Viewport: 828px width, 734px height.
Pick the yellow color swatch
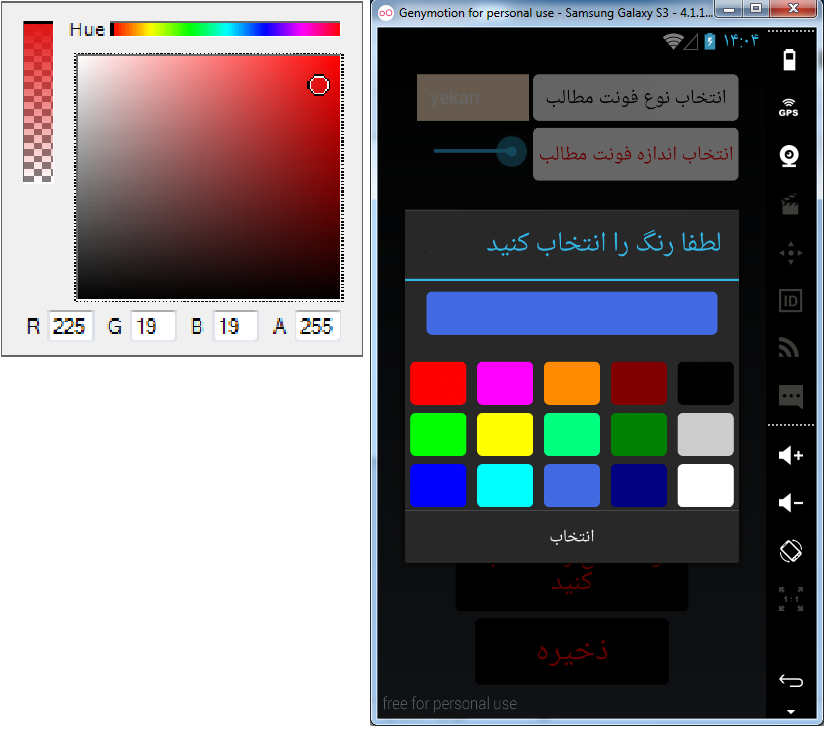(505, 435)
